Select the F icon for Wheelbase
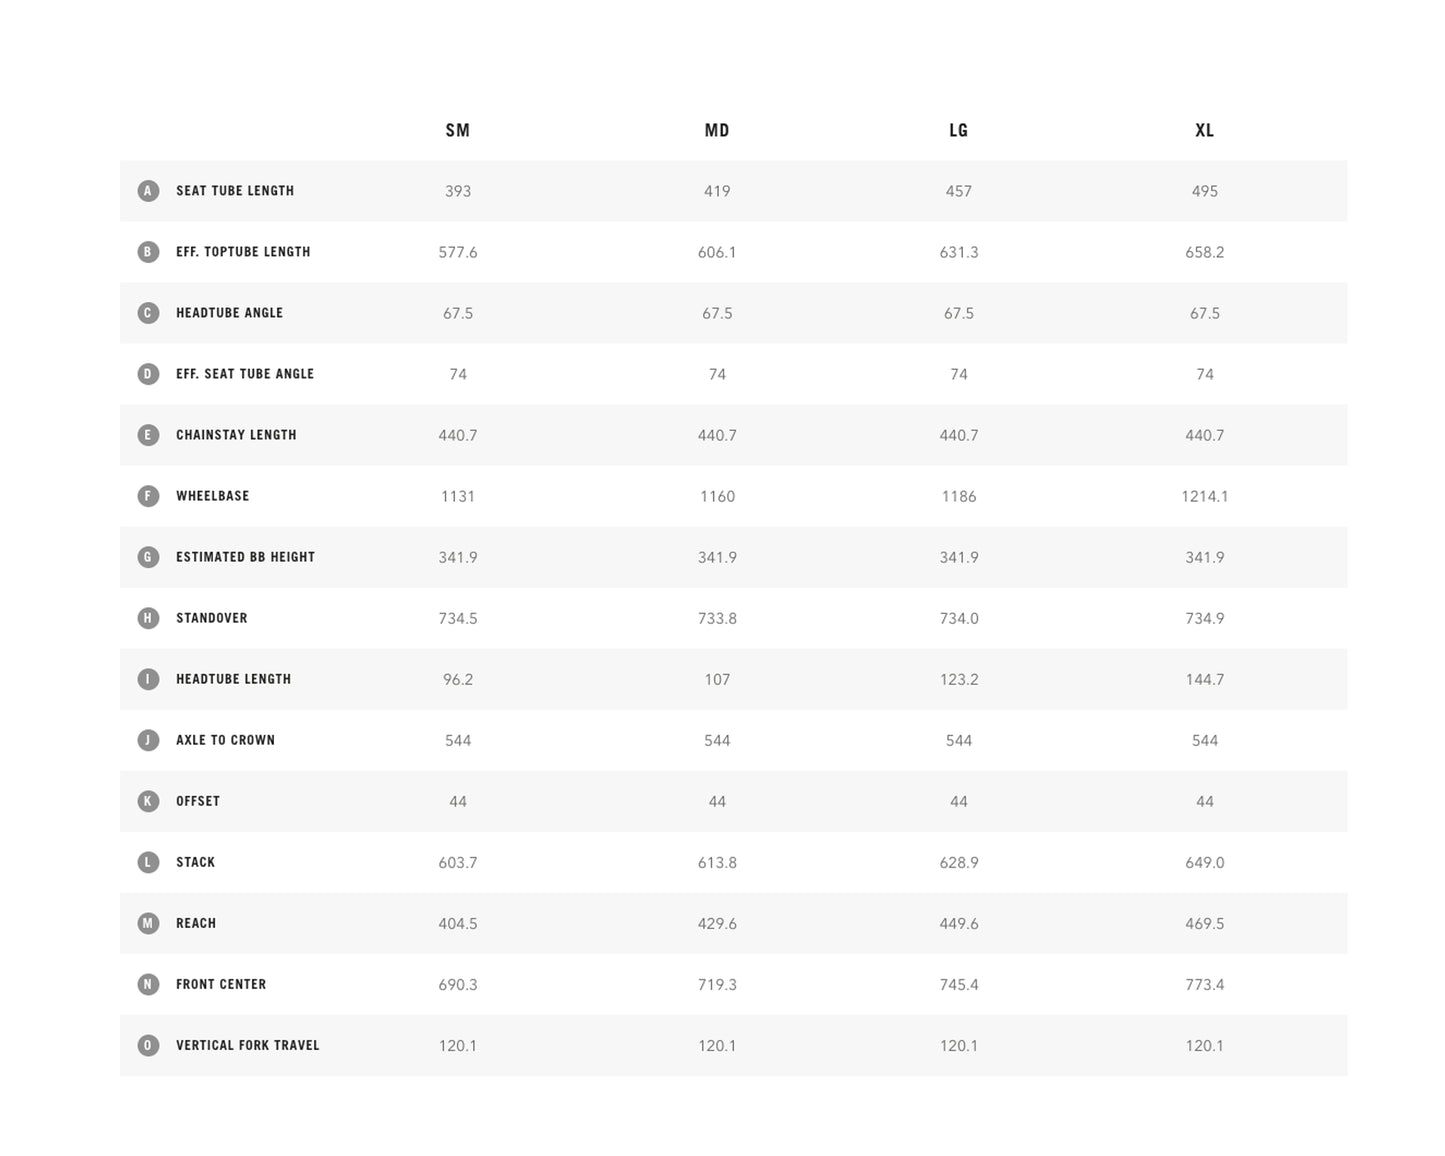 click(x=148, y=496)
